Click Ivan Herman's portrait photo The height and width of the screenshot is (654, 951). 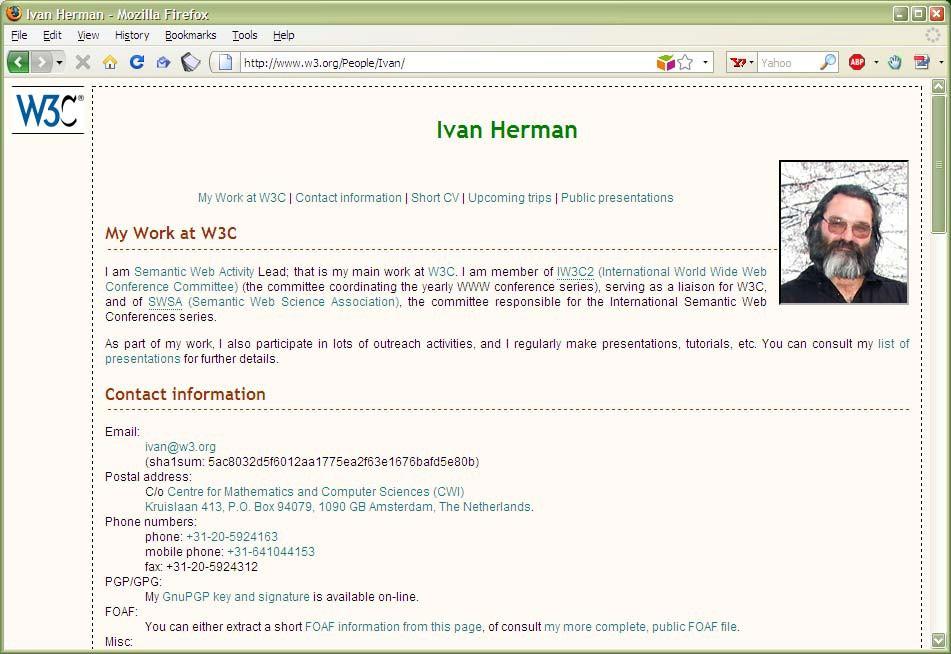pos(844,232)
